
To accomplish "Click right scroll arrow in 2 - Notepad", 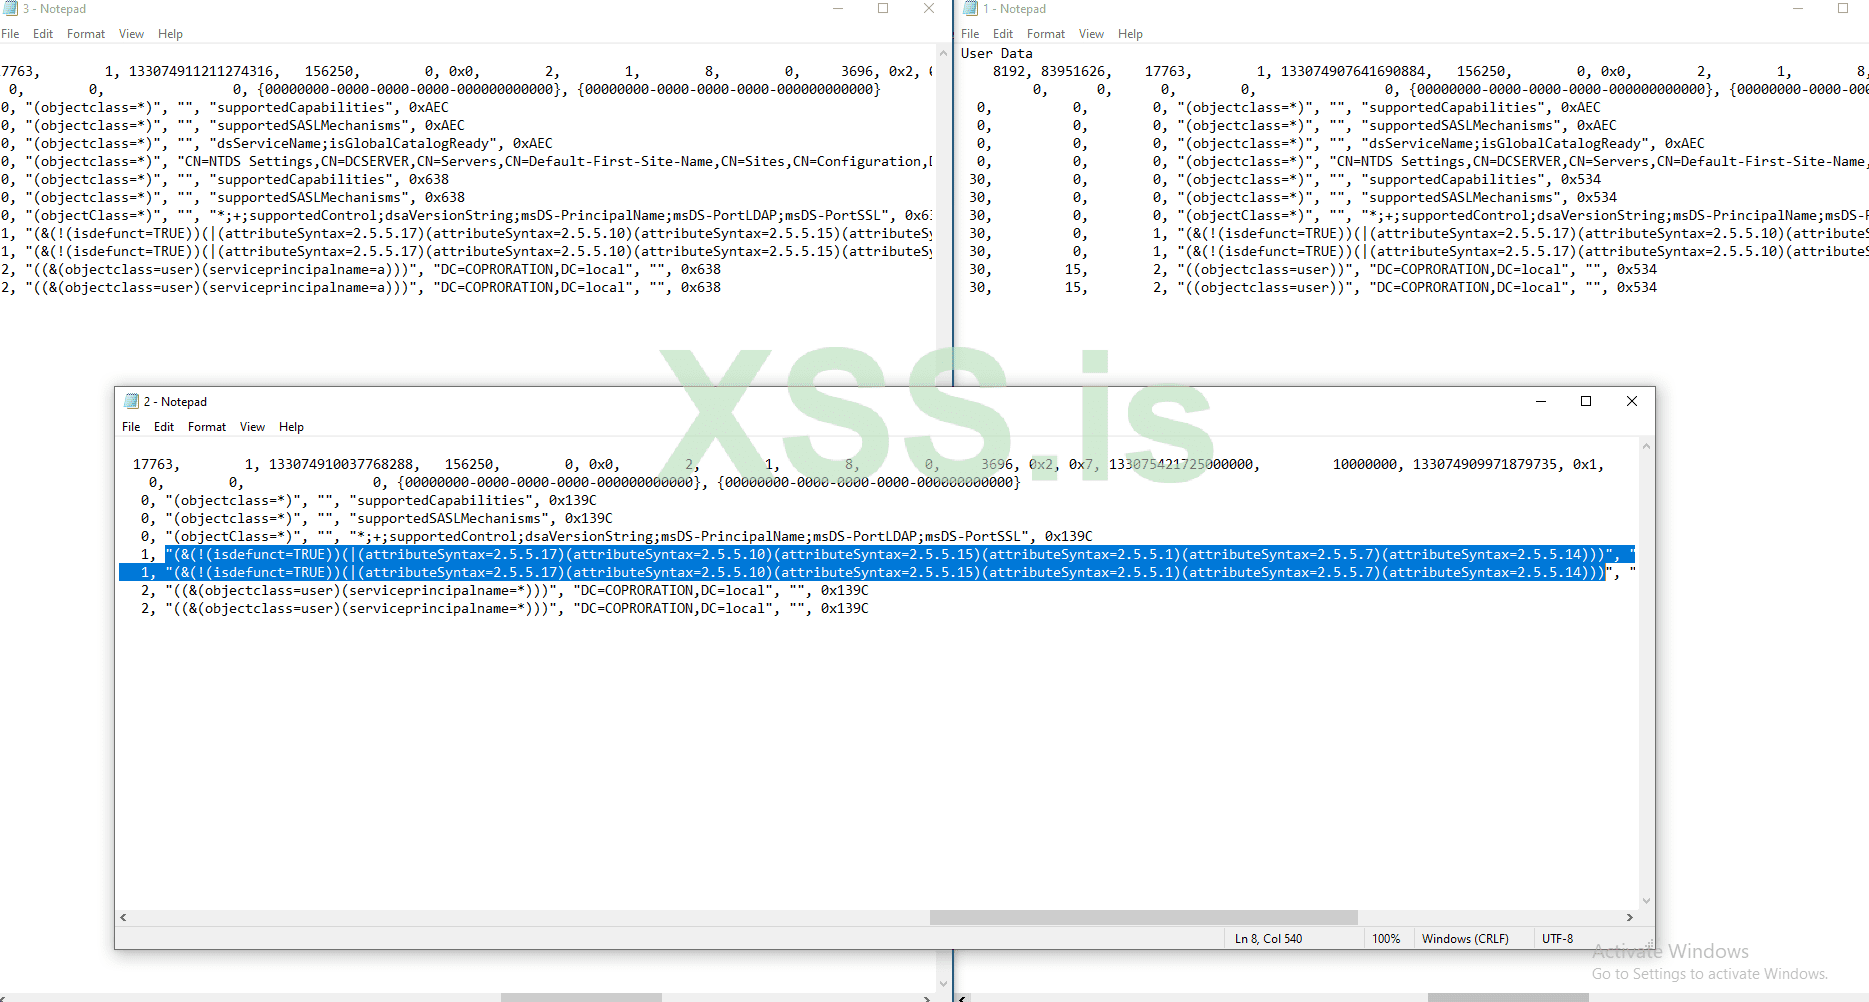I will (1630, 917).
